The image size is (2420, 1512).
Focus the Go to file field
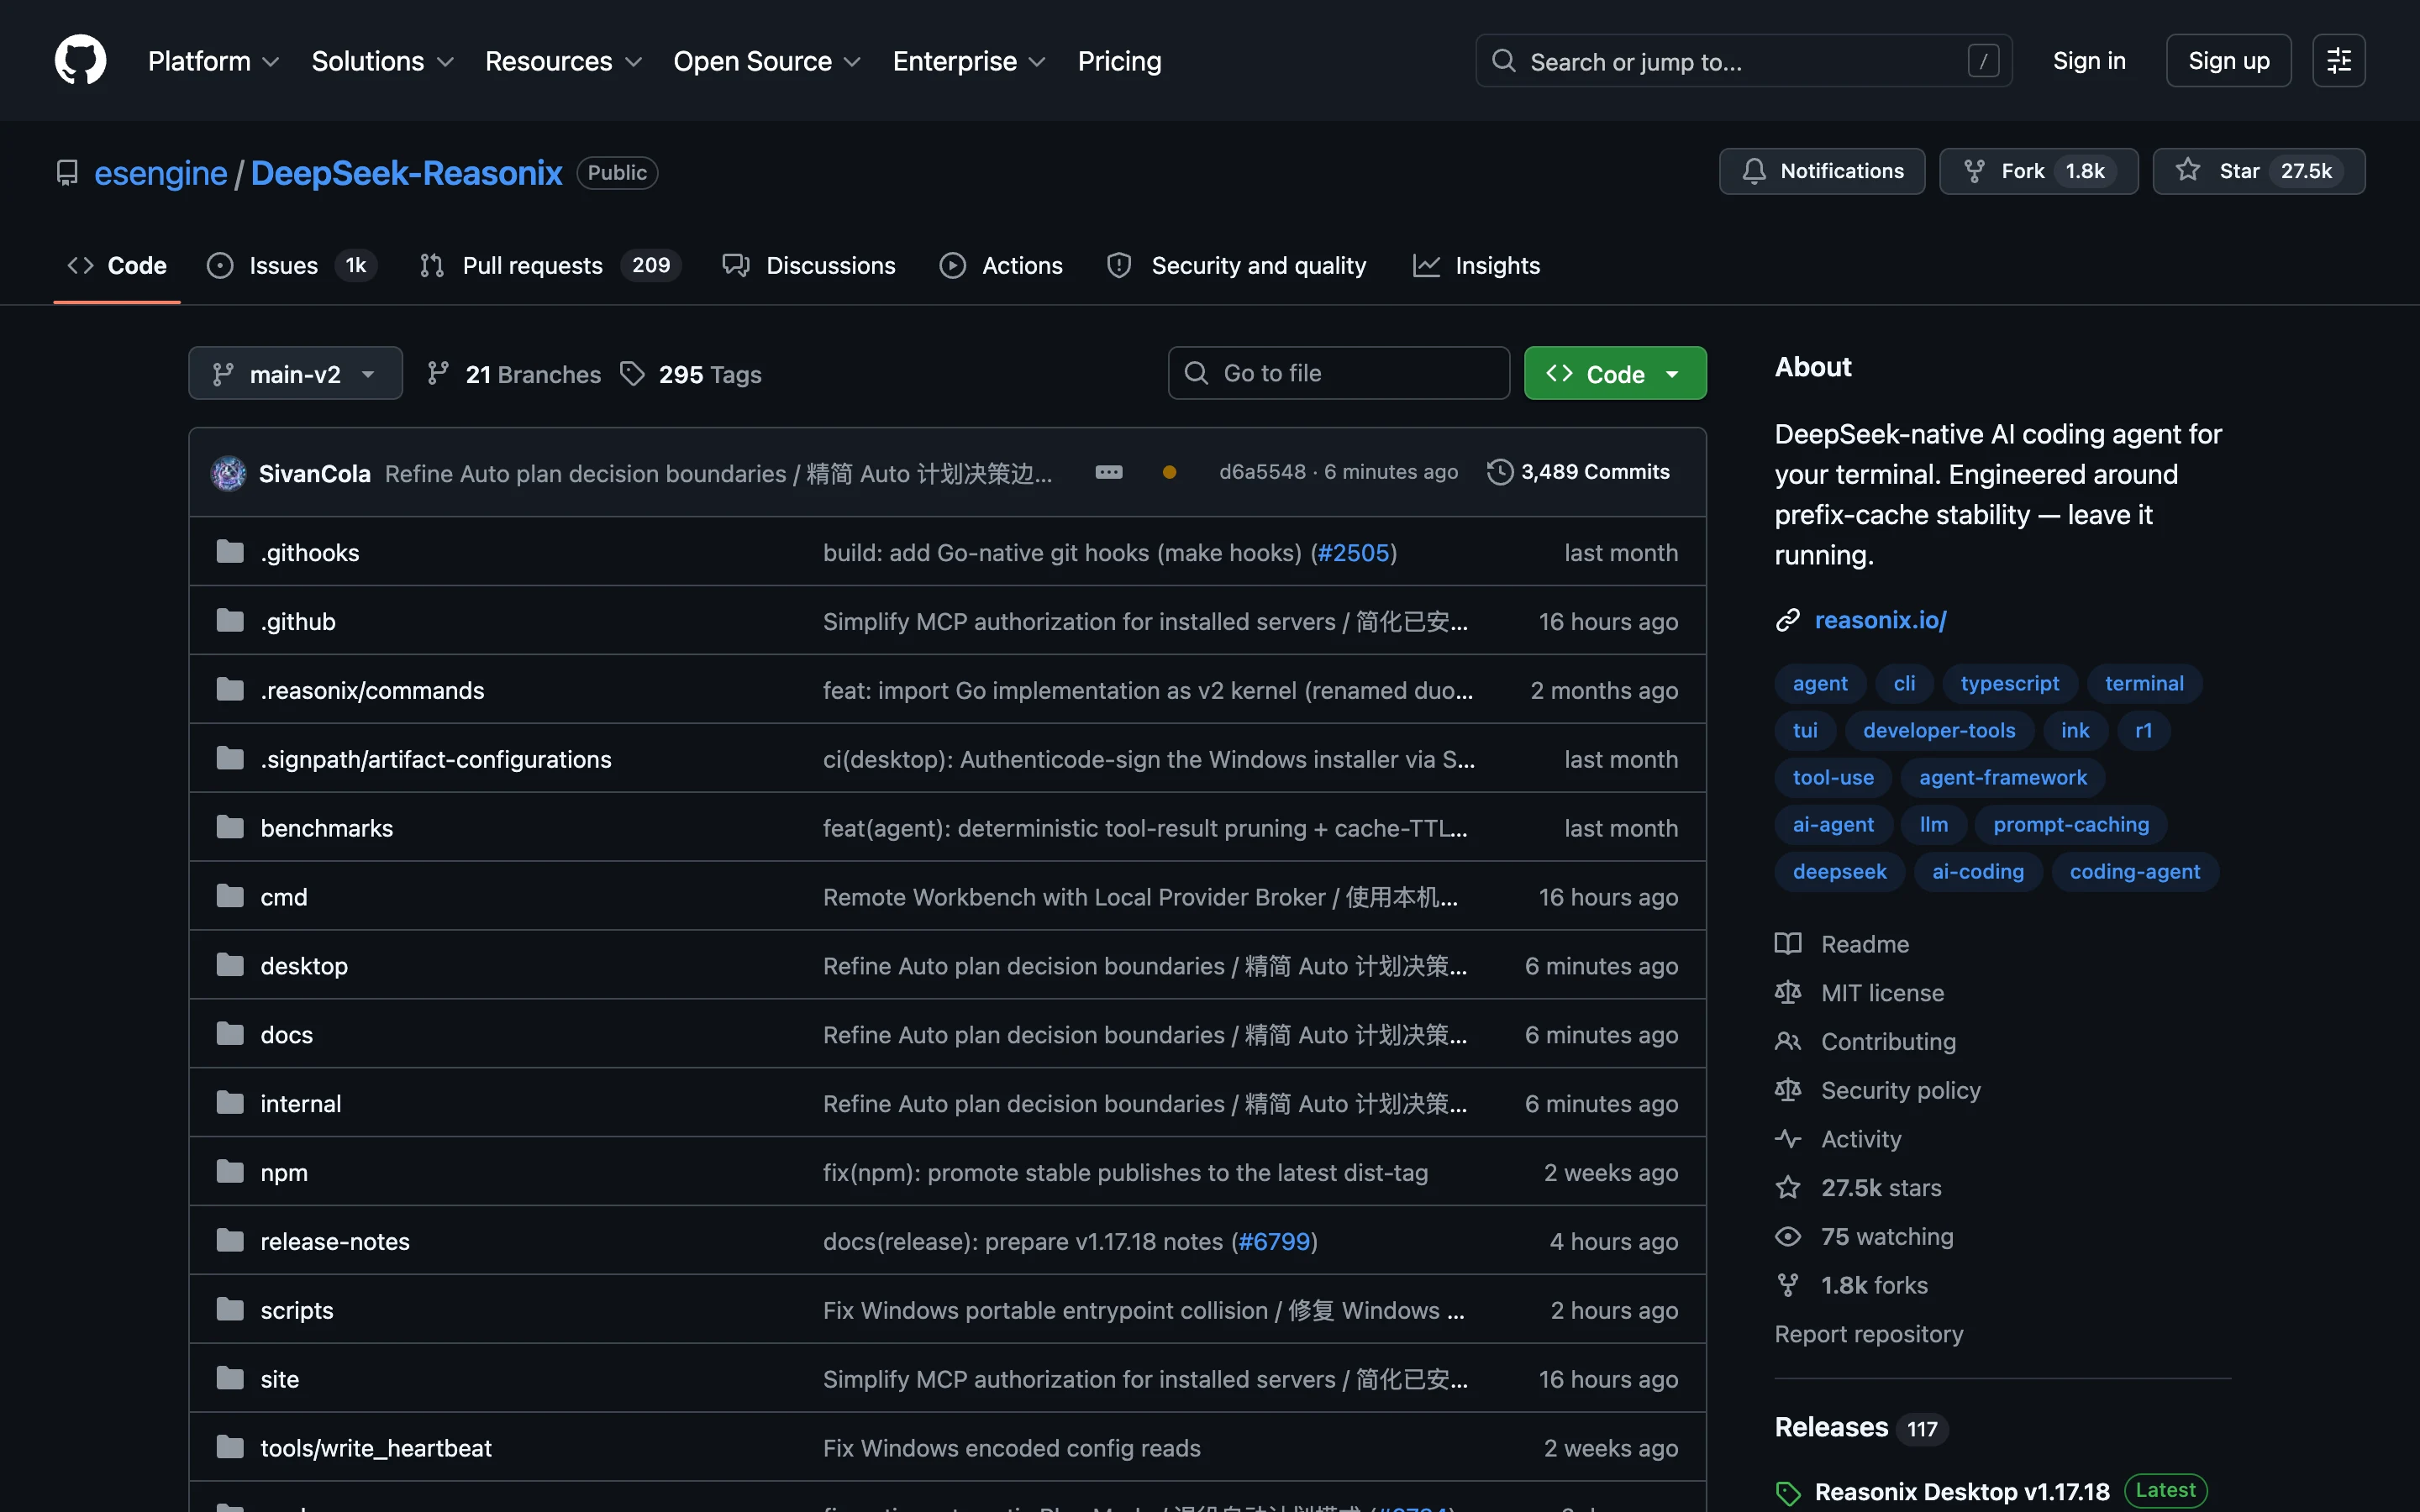click(1339, 373)
